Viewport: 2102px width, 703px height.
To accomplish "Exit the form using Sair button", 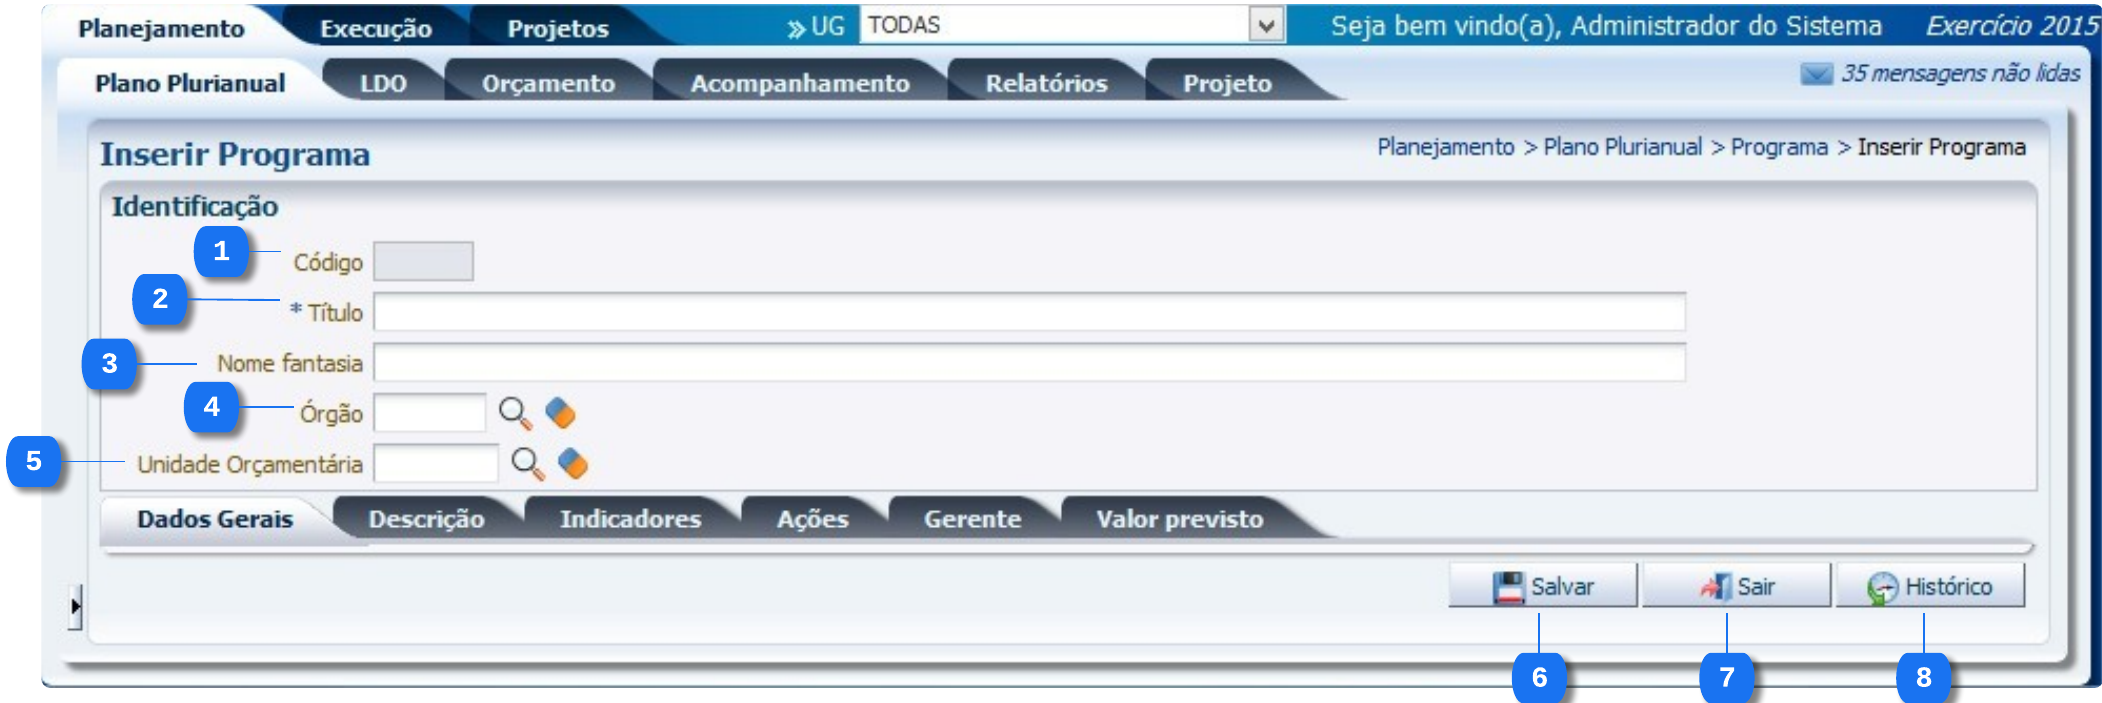I will pyautogui.click(x=1736, y=586).
